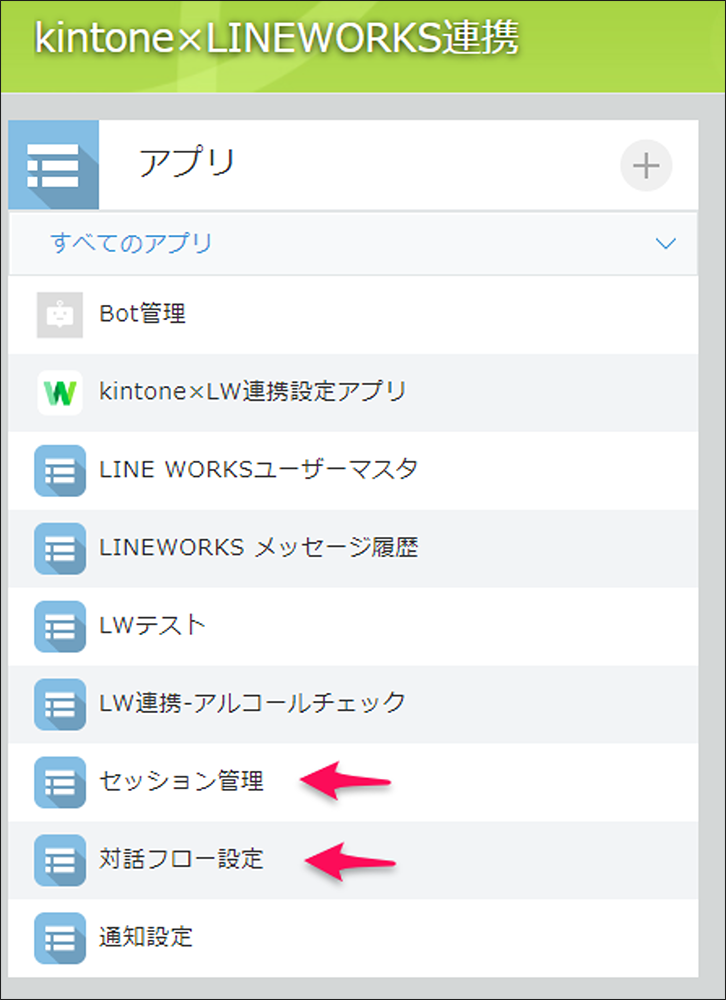Image resolution: width=726 pixels, height=1000 pixels.
Task: Open LINEWORKS メッセージ履歴 app
Action: [x=259, y=547]
